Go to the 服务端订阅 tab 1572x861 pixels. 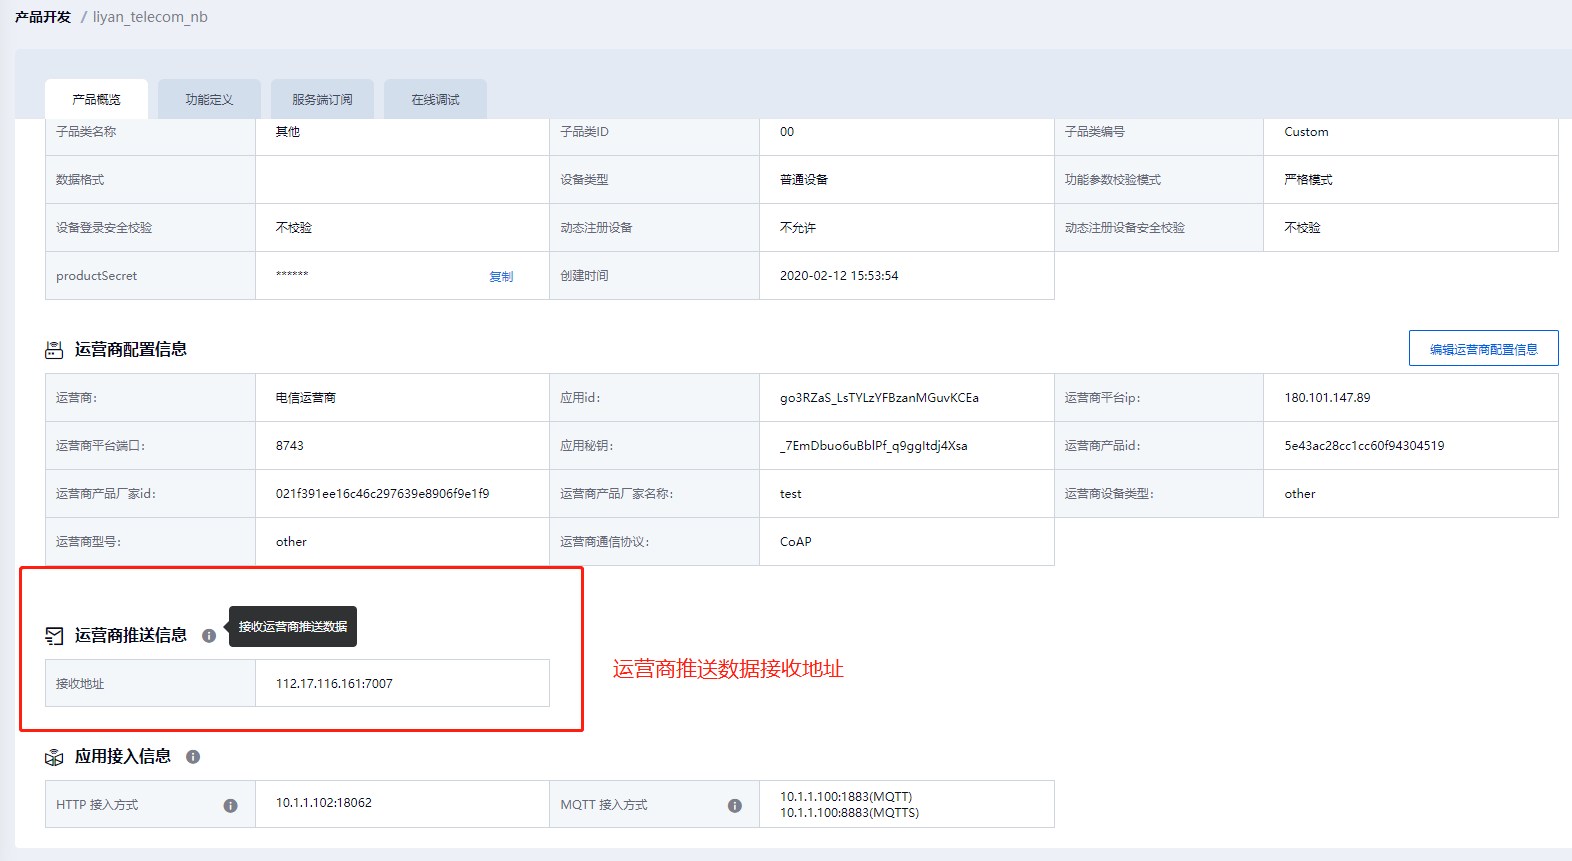tap(322, 100)
